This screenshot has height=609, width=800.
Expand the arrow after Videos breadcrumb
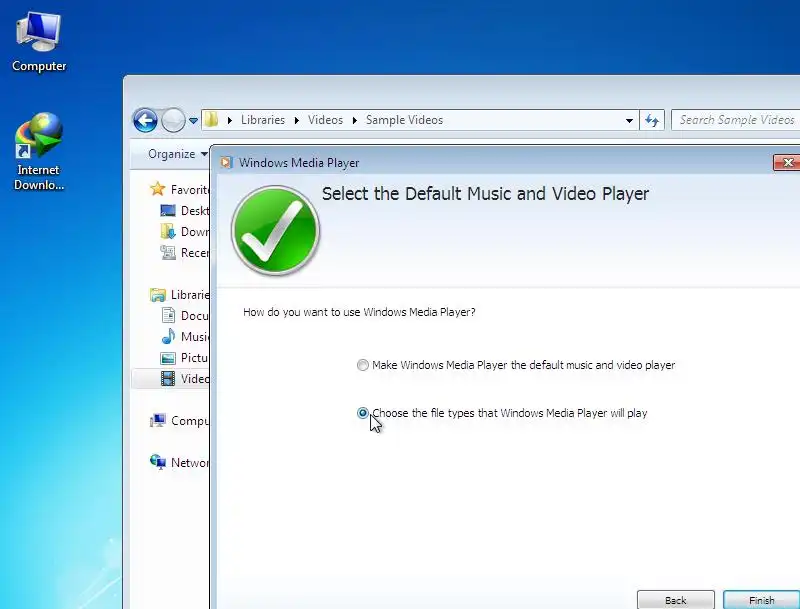355,120
